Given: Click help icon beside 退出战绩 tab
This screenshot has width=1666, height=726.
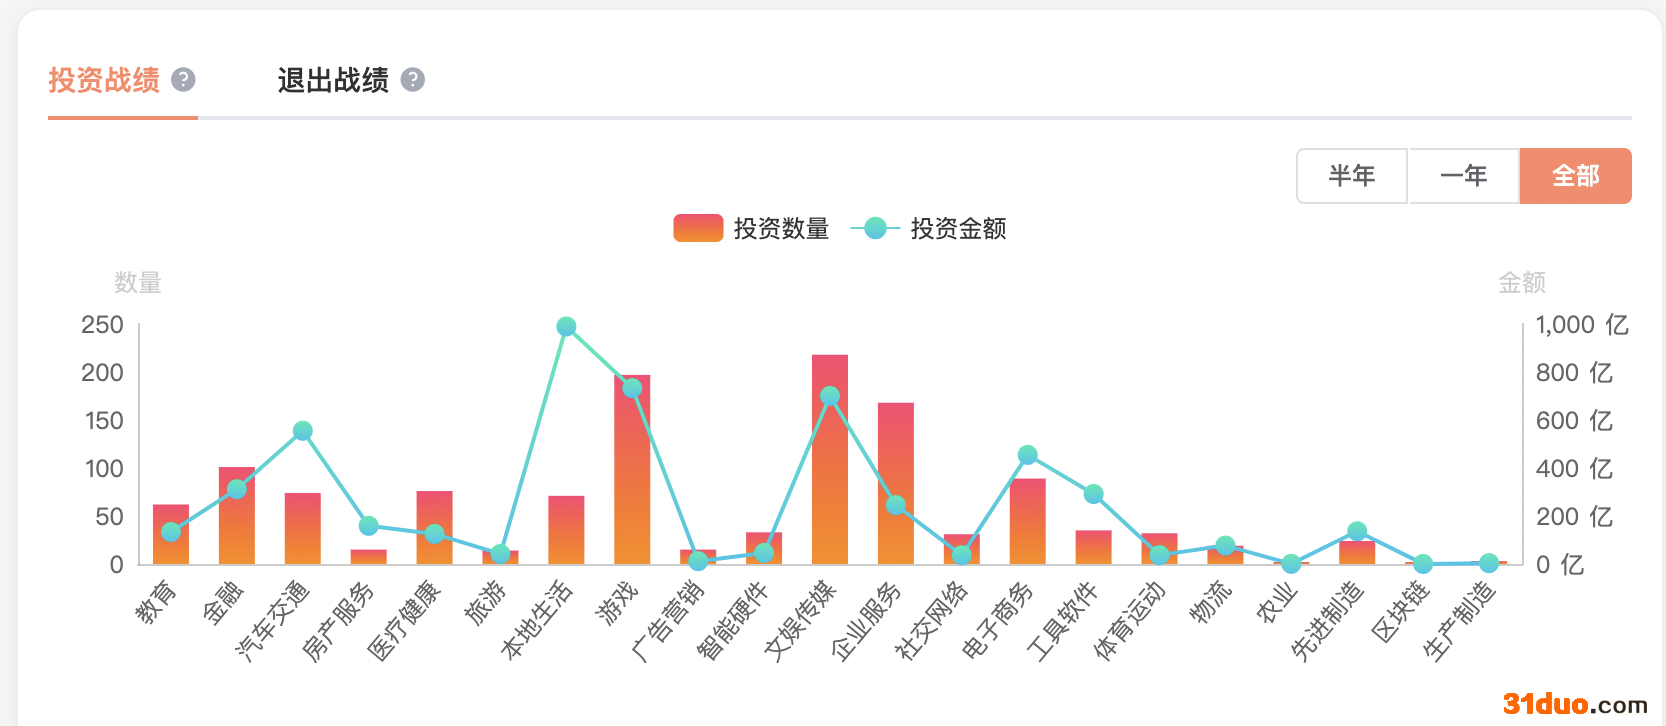Looking at the screenshot, I should [x=413, y=80].
